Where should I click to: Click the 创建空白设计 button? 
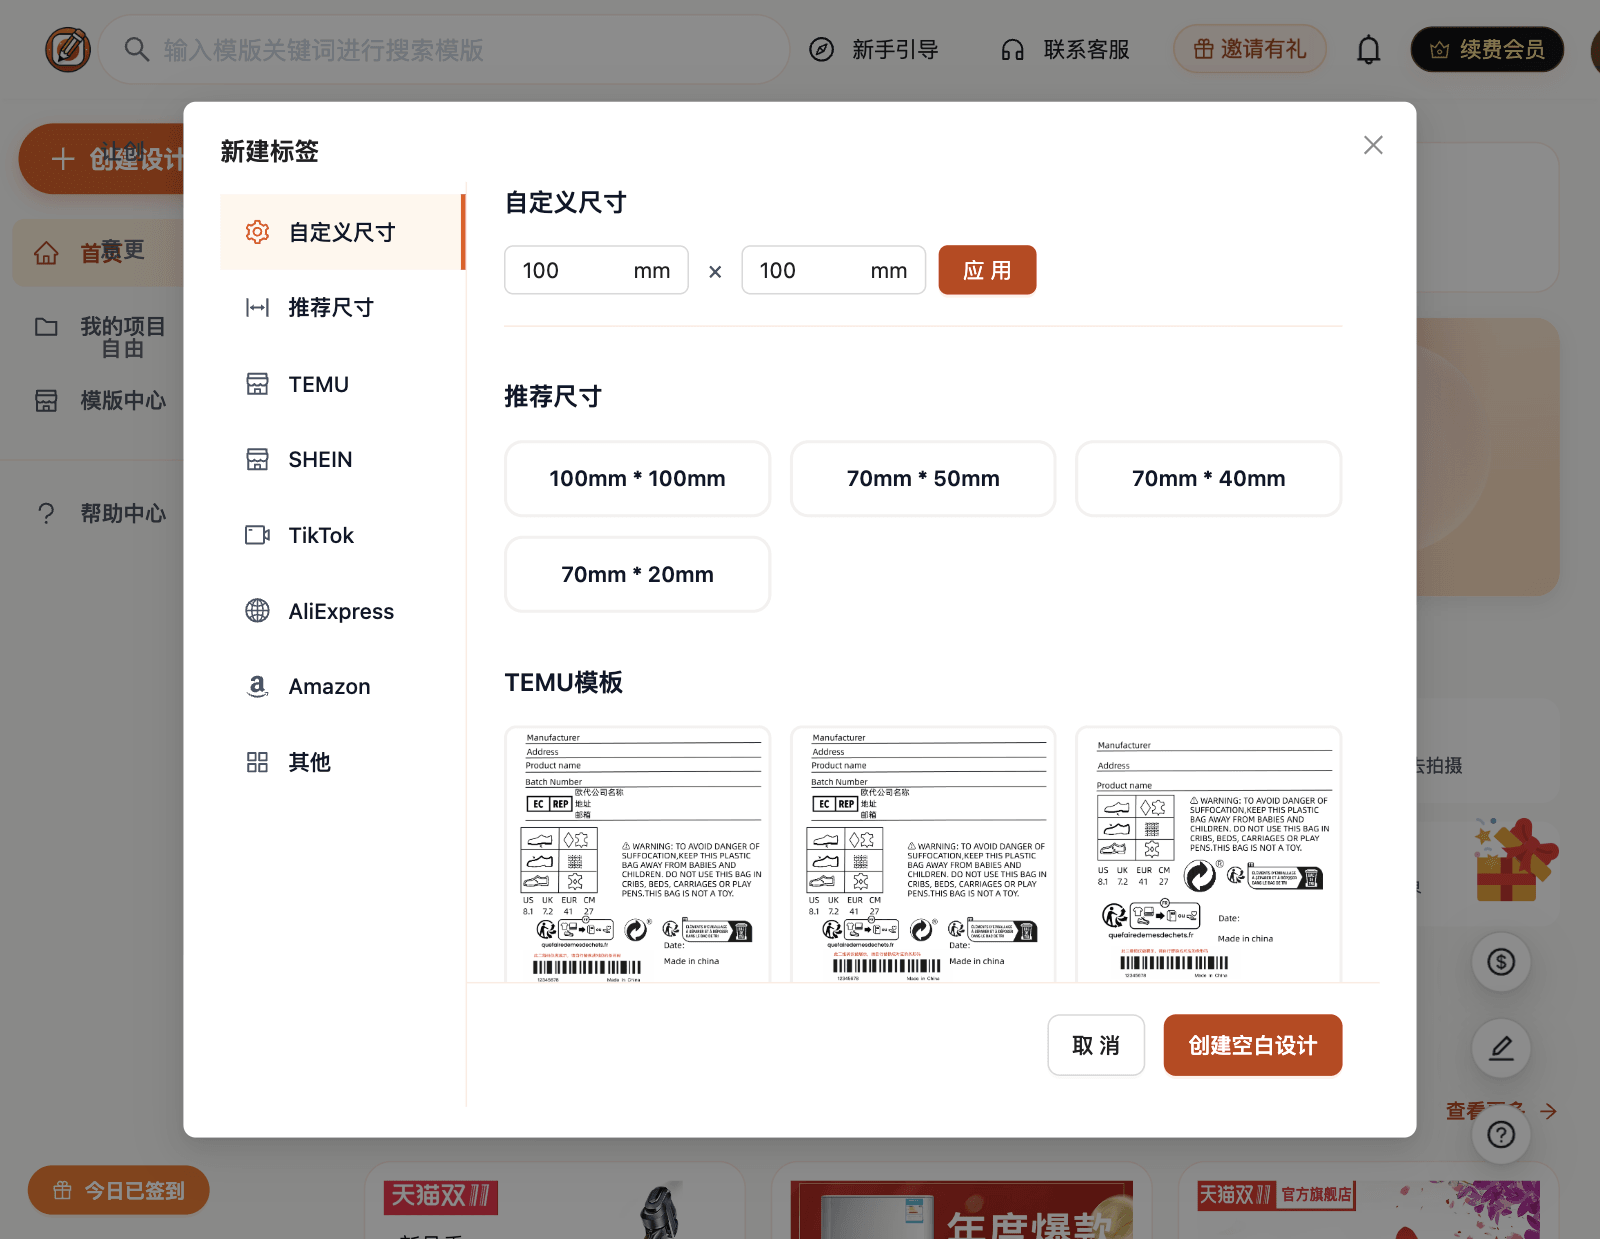coord(1253,1045)
